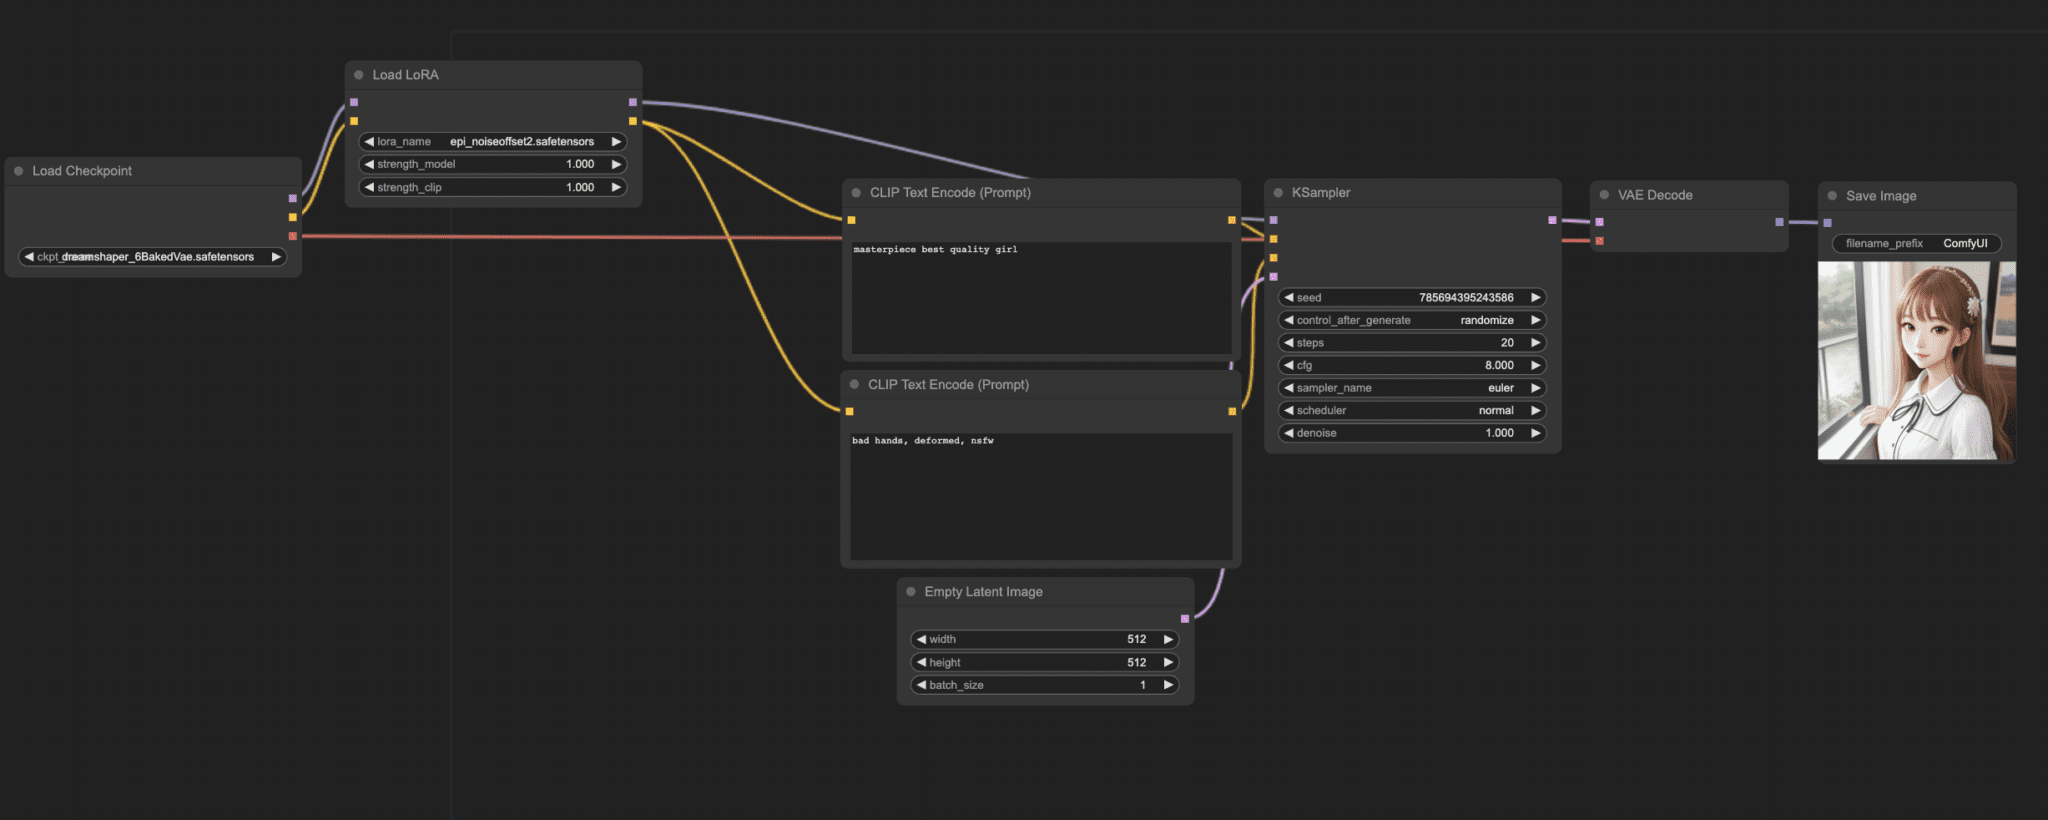Screen dimensions: 2048x820
Task: Click the denoise value slider field
Action: pyautogui.click(x=1413, y=433)
